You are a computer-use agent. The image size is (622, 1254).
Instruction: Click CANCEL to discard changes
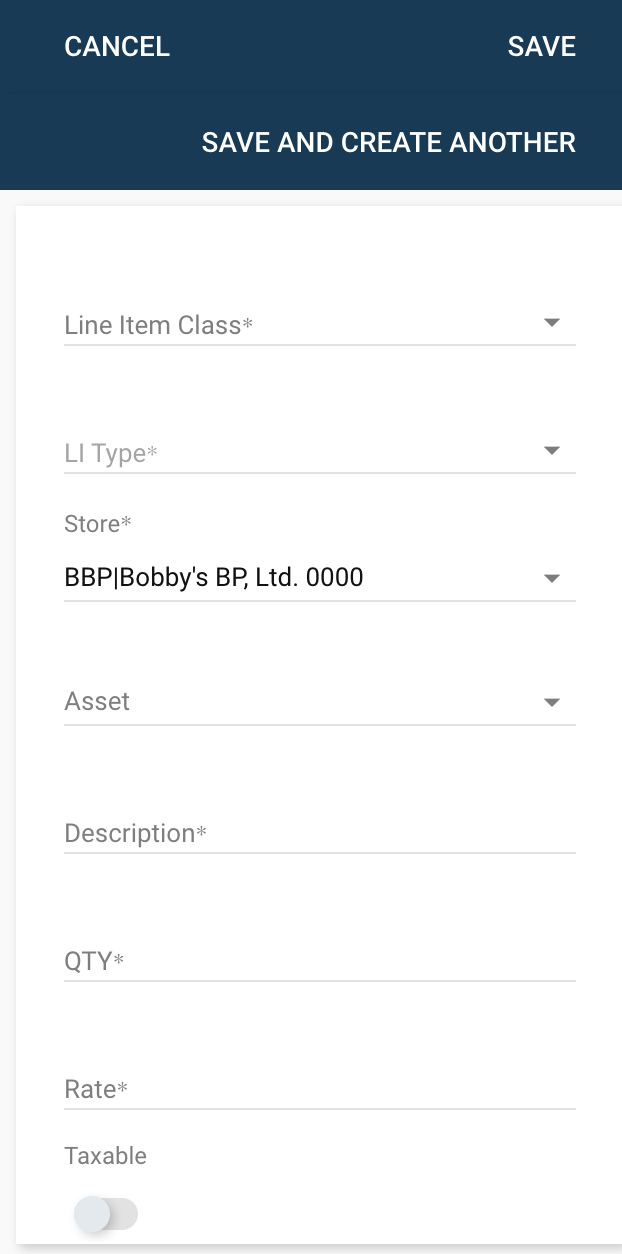[x=117, y=46]
